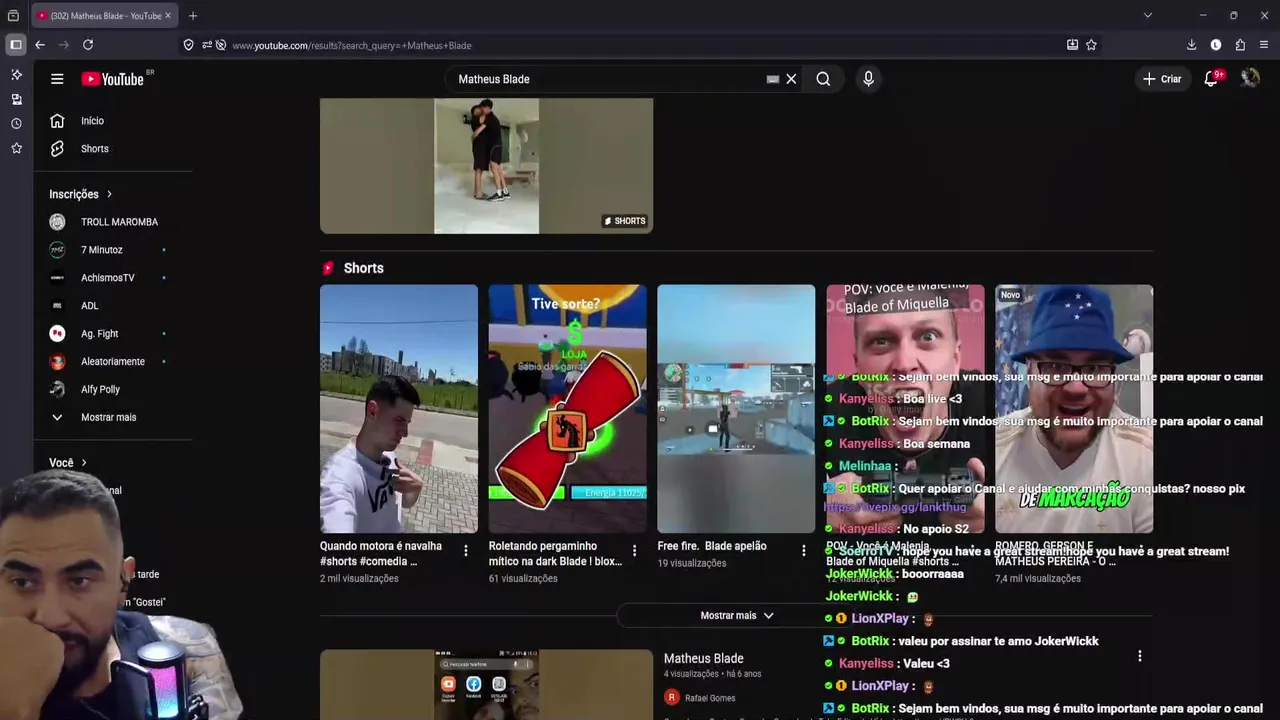
Task: Open options for Roletando pergaminho short
Action: (x=634, y=550)
